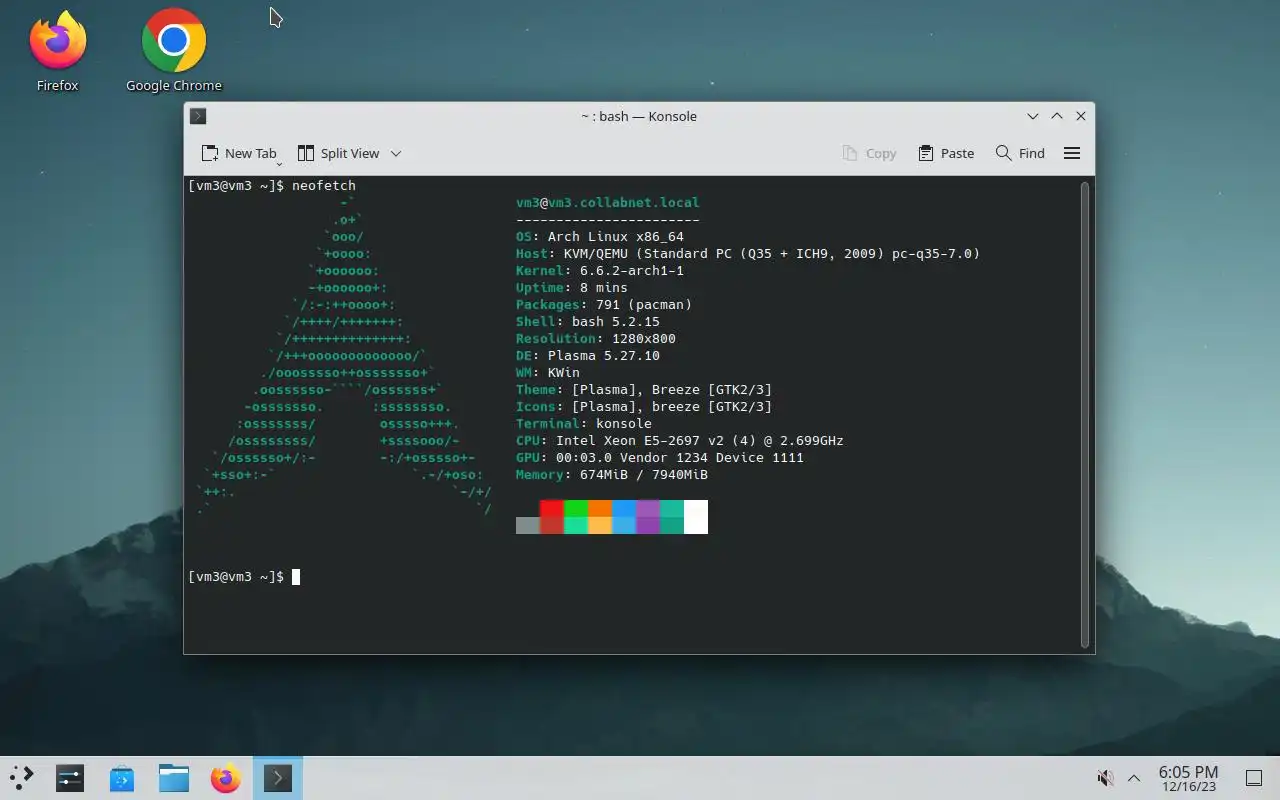Viewport: 1280px width, 800px height.
Task: Select the Konsole taskbar entry
Action: click(x=278, y=777)
